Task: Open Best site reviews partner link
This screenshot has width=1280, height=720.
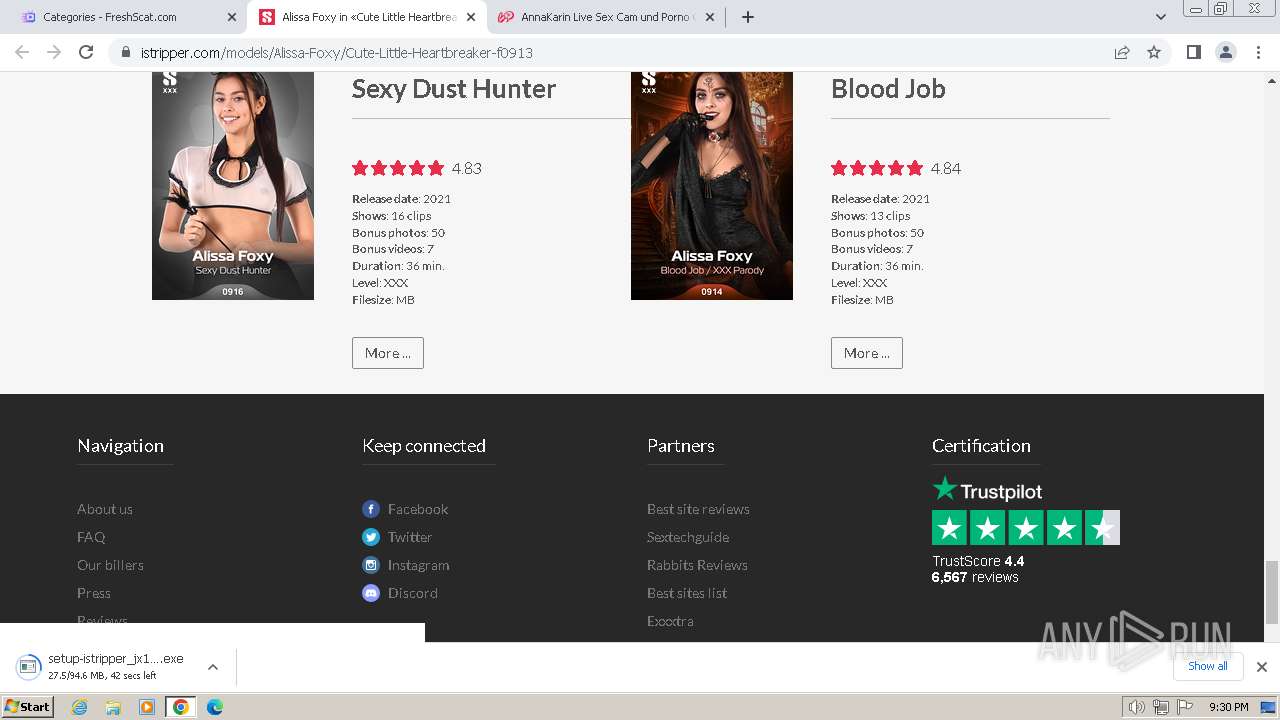Action: (698, 509)
